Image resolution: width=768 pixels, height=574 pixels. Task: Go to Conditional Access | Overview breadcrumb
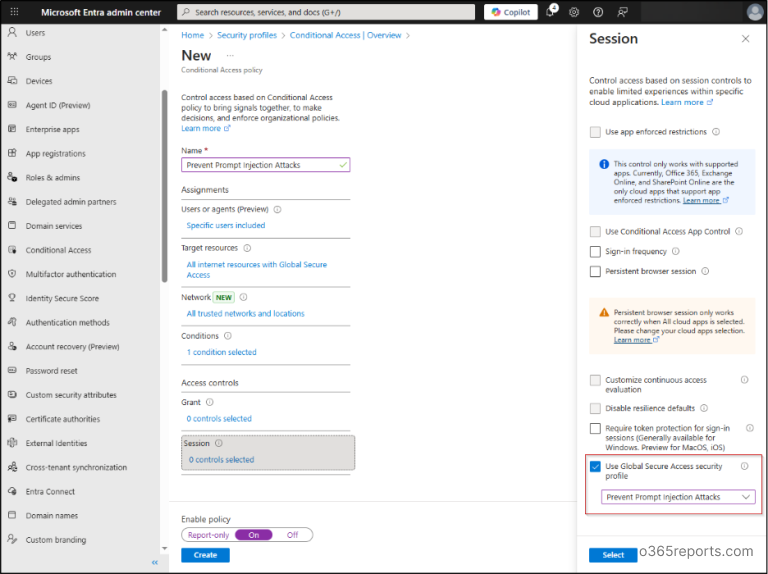click(345, 35)
